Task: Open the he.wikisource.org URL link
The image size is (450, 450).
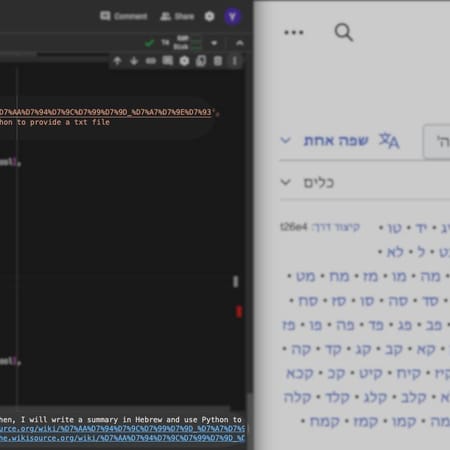Action: 122,438
